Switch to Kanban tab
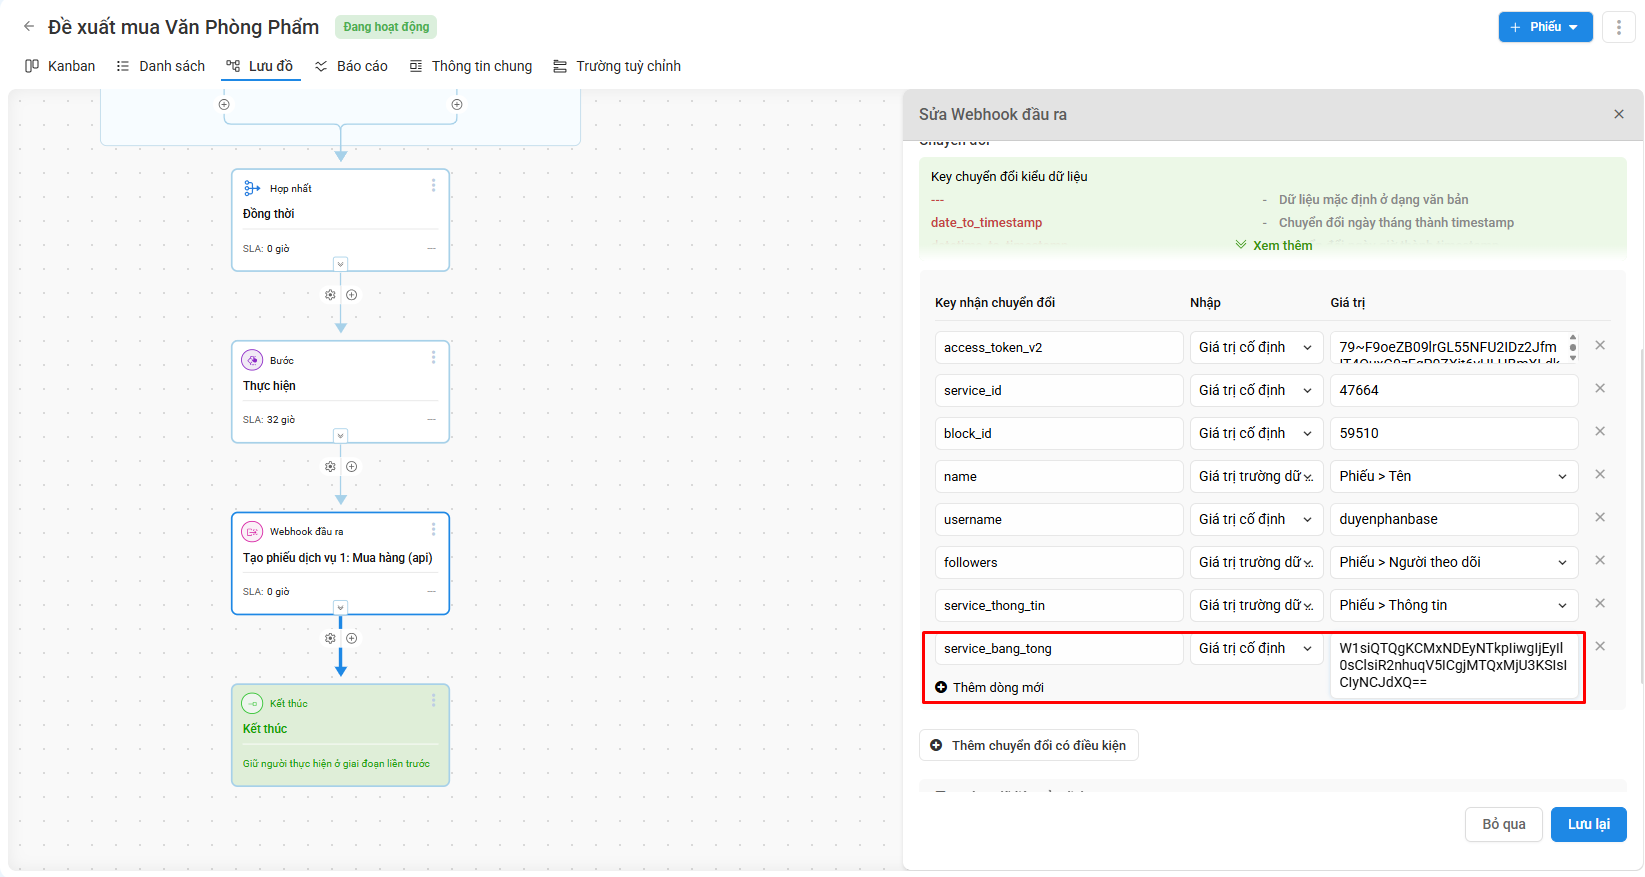The width and height of the screenshot is (1645, 877). coord(60,66)
